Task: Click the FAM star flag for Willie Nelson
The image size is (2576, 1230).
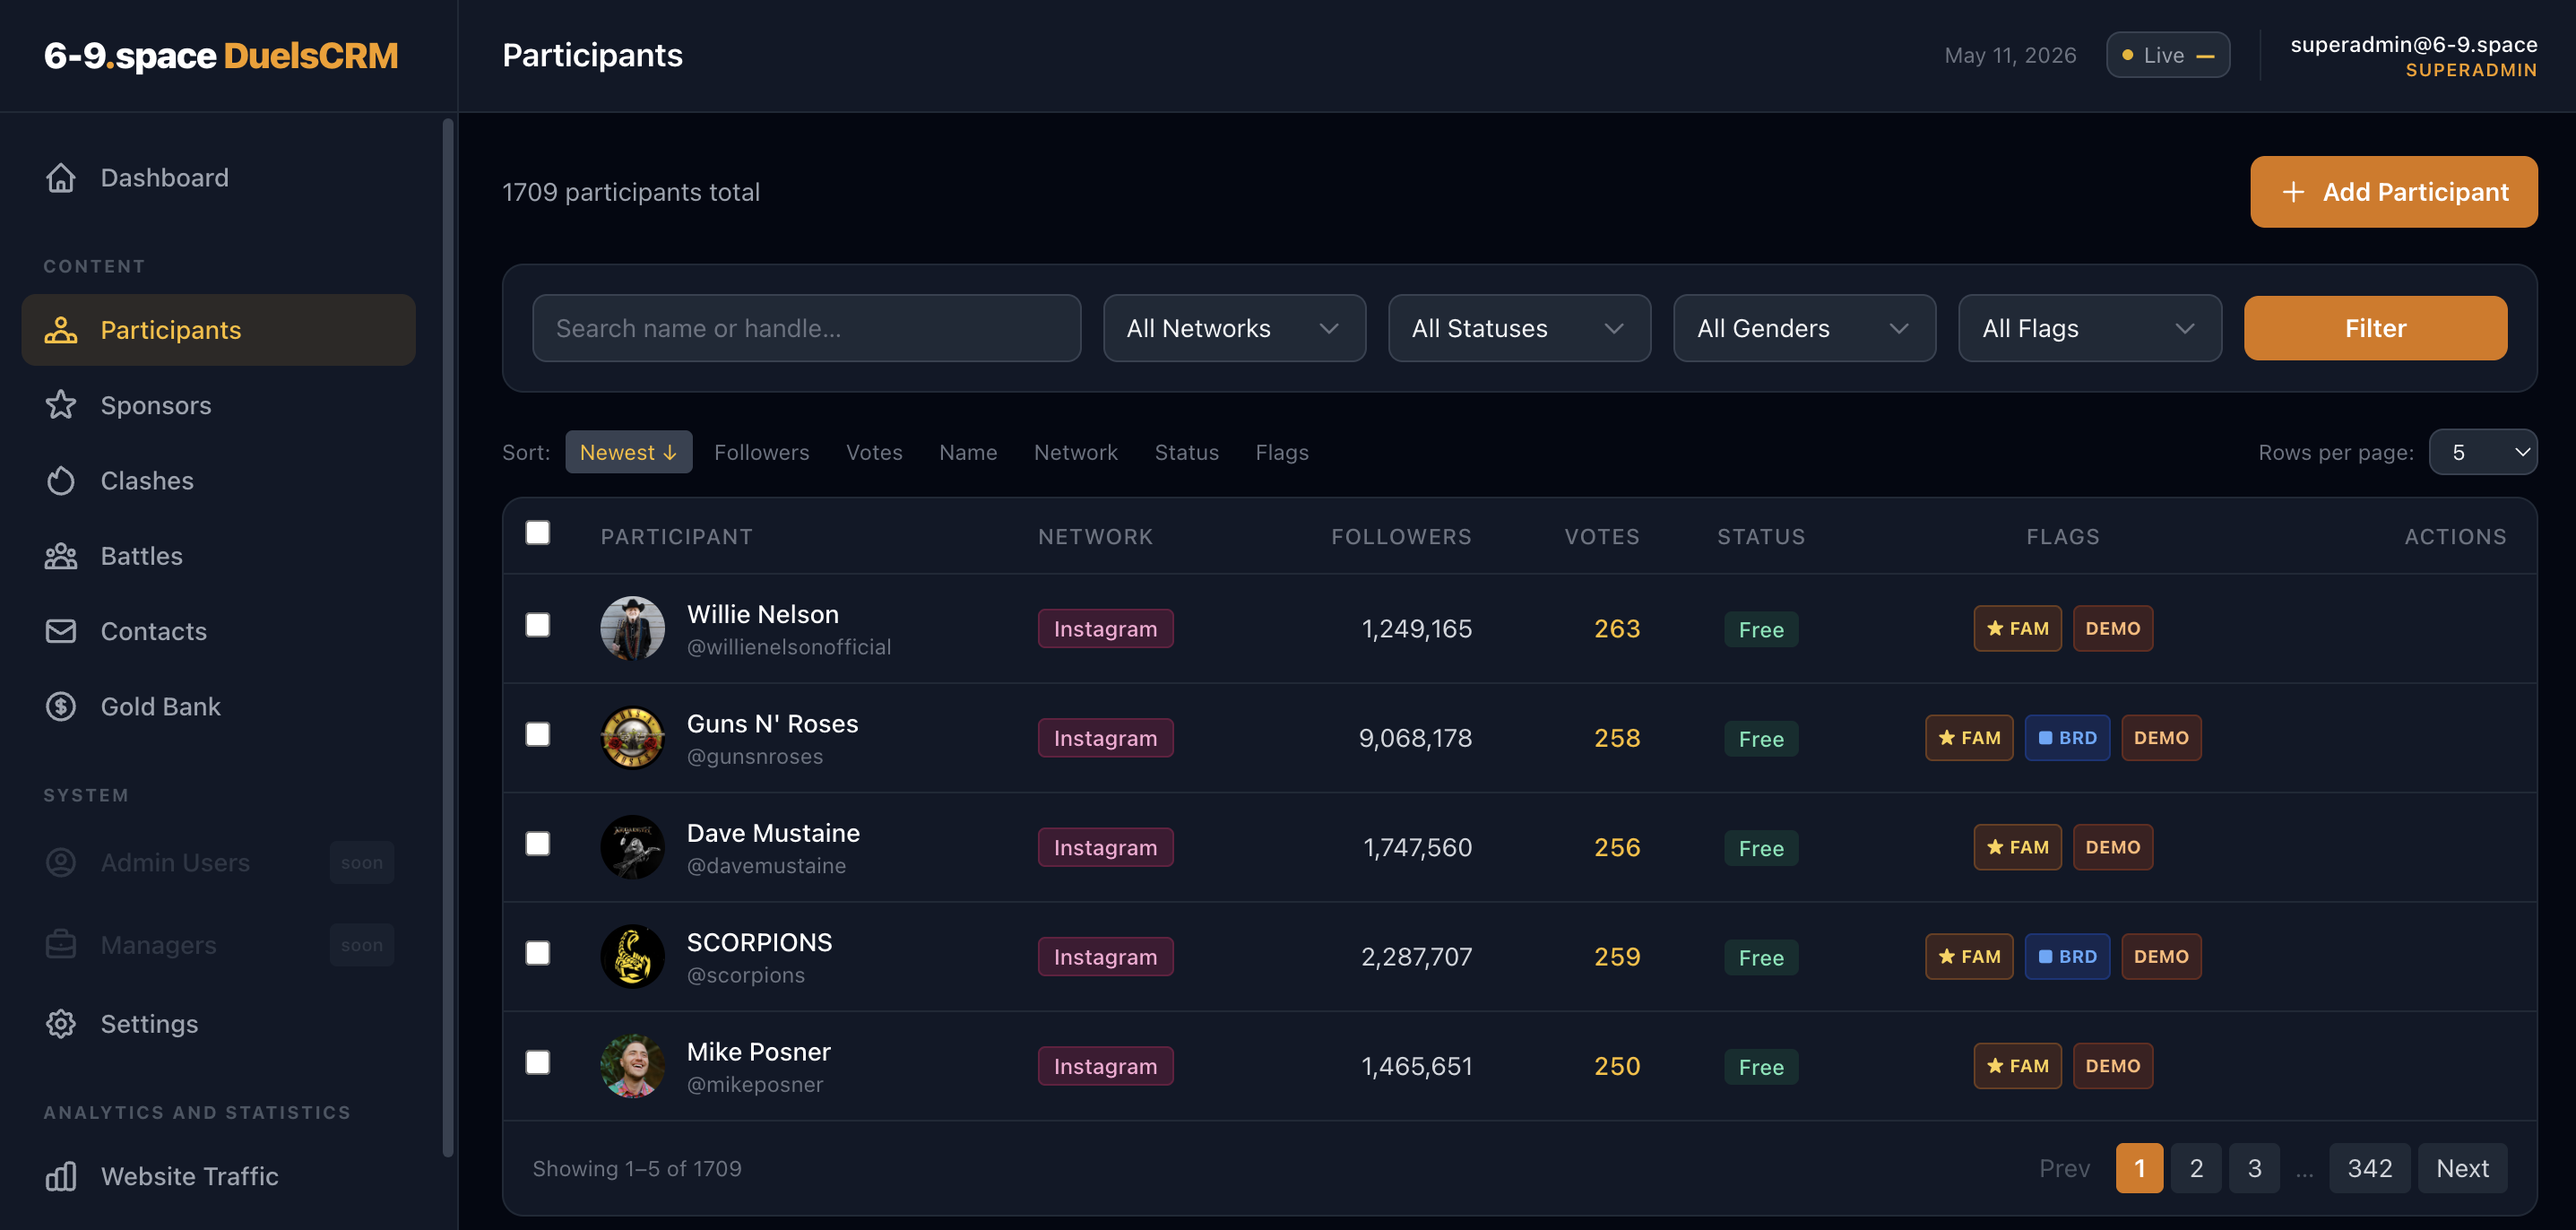Action: (2017, 628)
